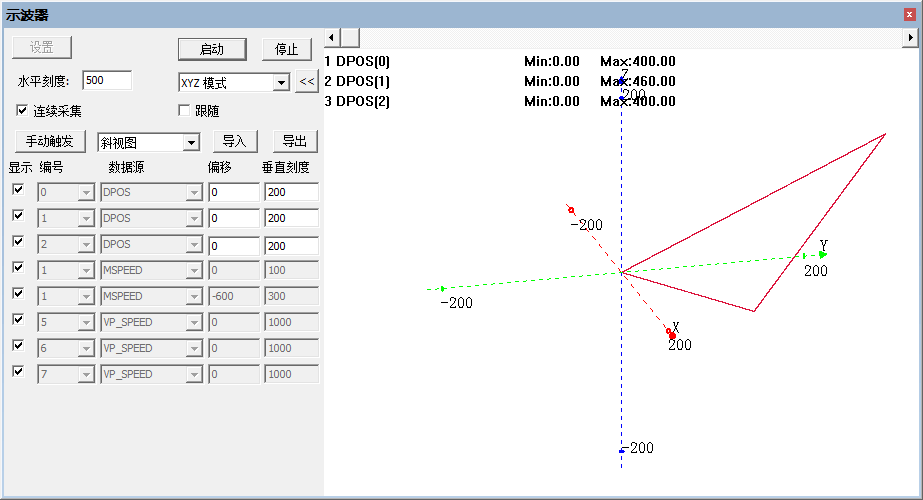Toggle display checkbox for MSPEED offset -600 row
The width and height of the screenshot is (923, 500).
coord(18,293)
